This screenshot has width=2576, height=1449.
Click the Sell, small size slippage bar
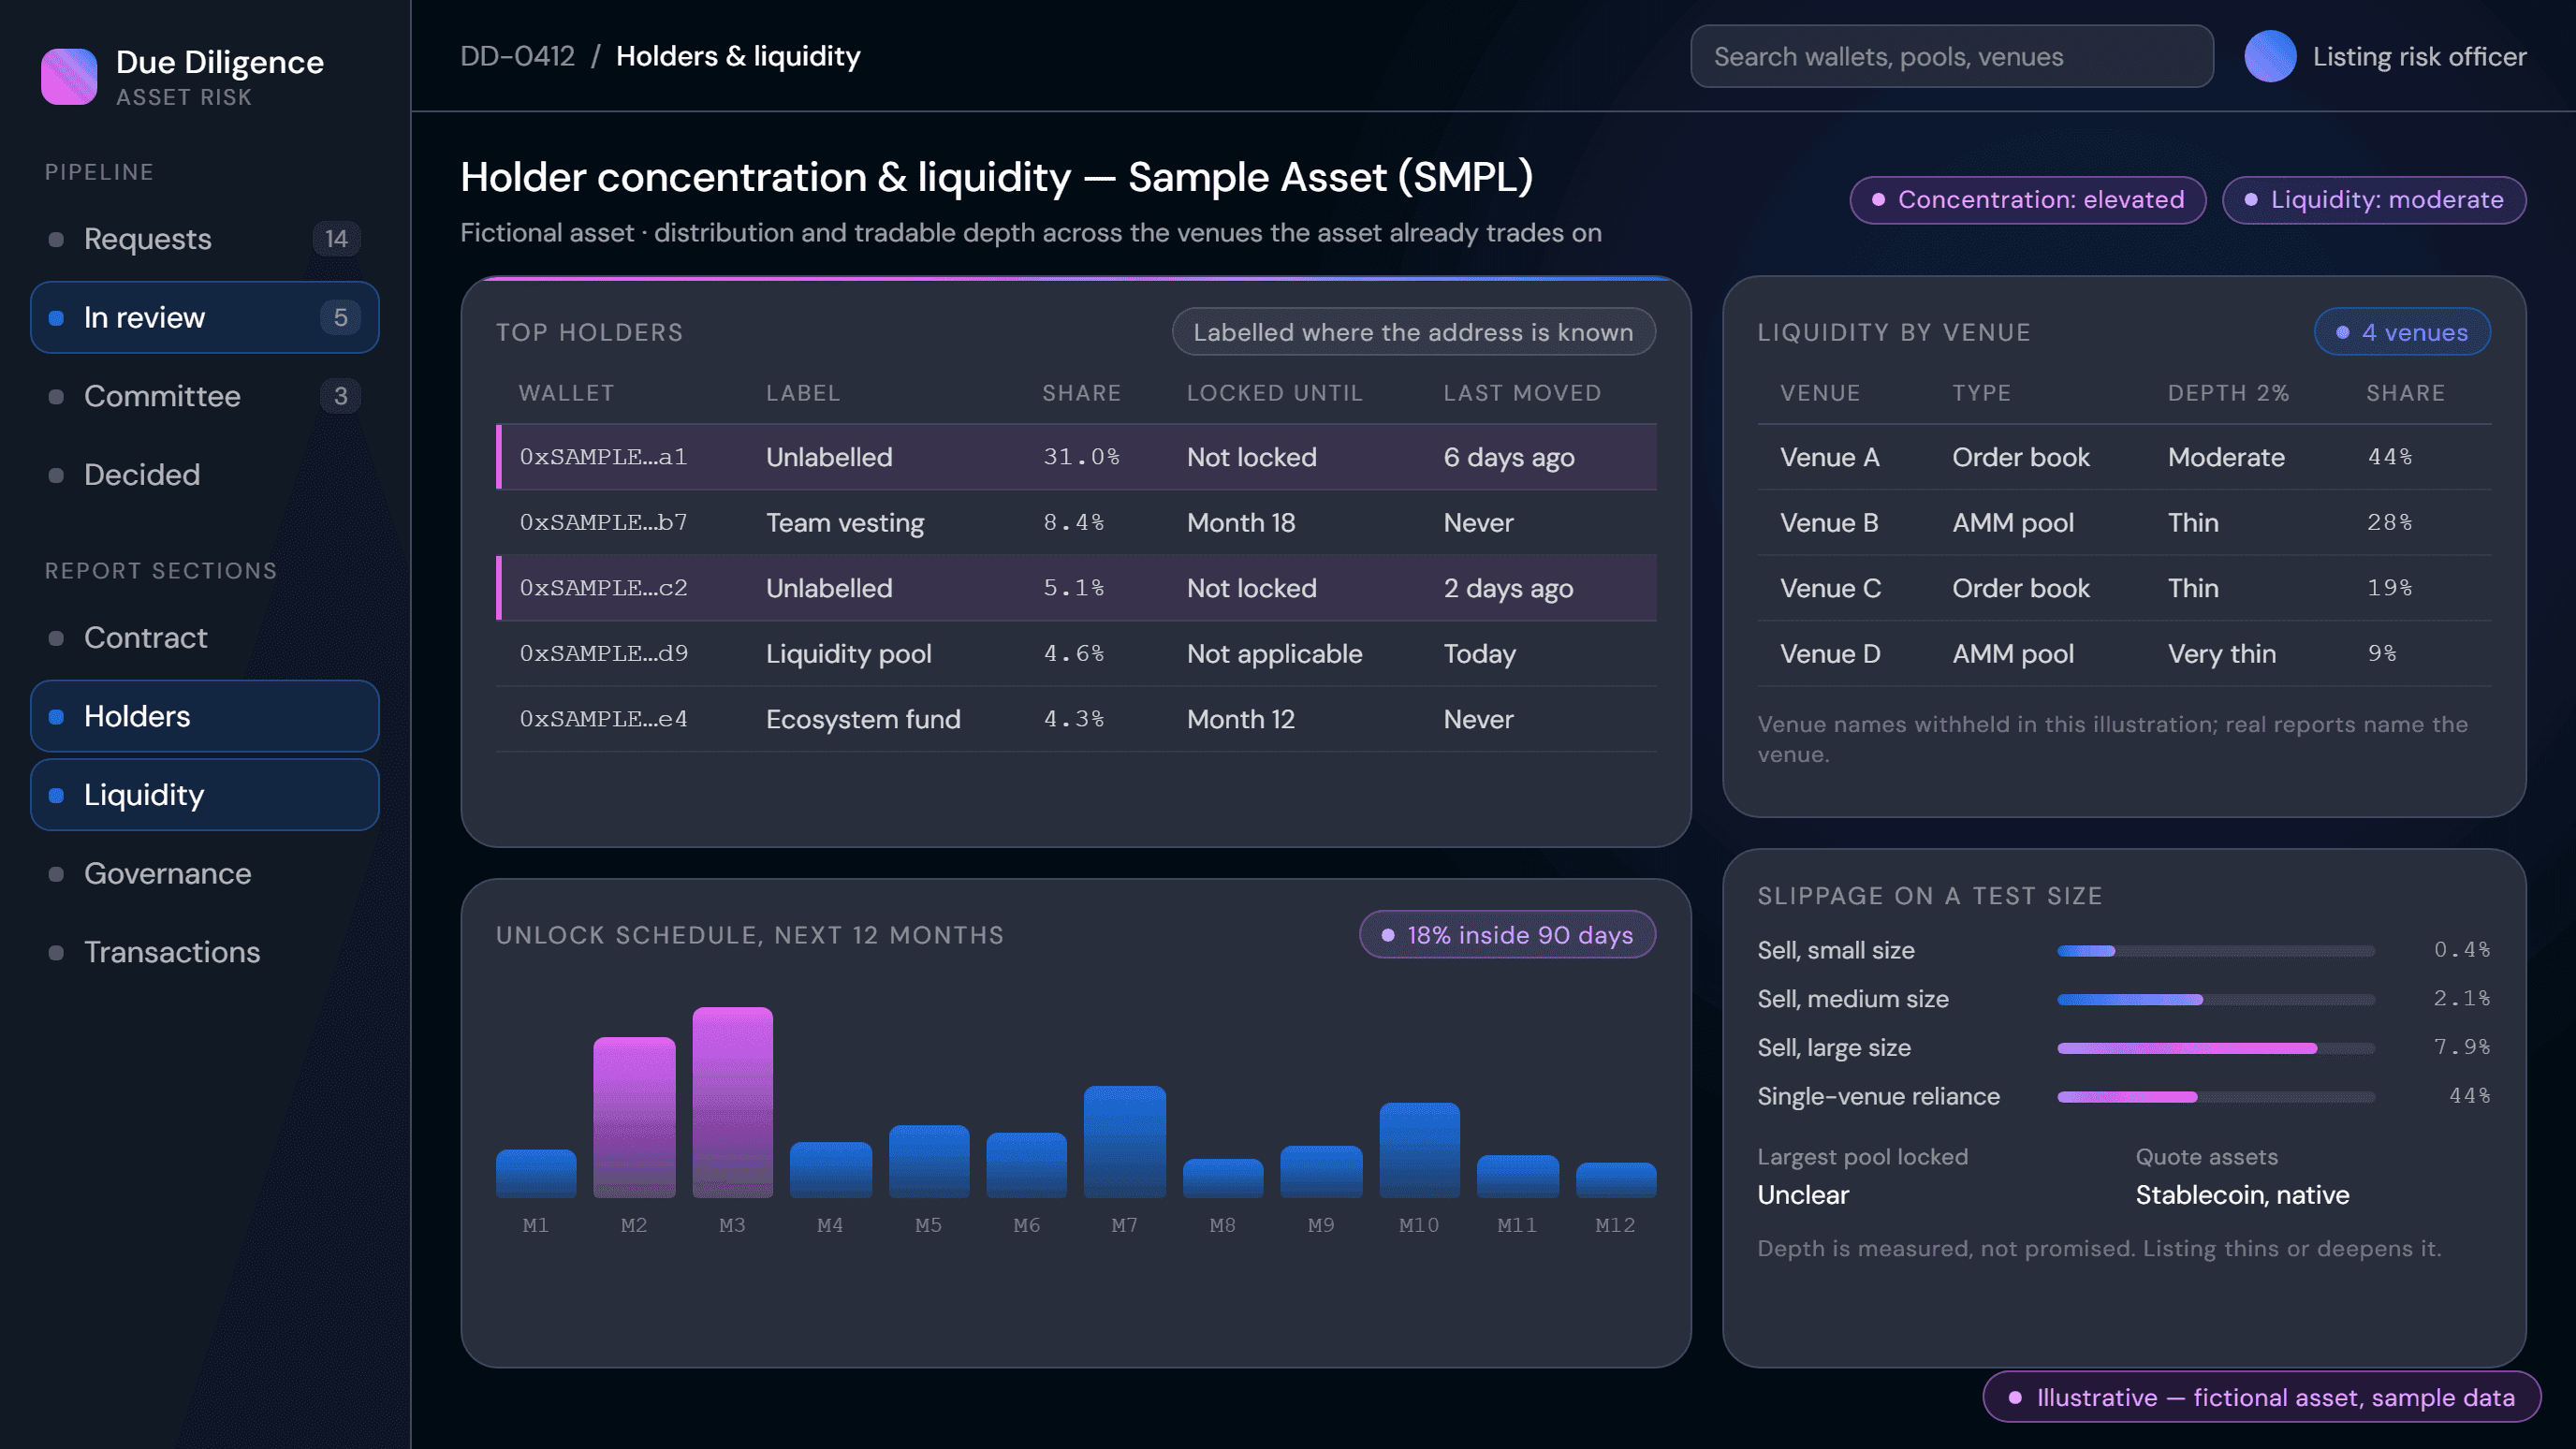click(2215, 951)
